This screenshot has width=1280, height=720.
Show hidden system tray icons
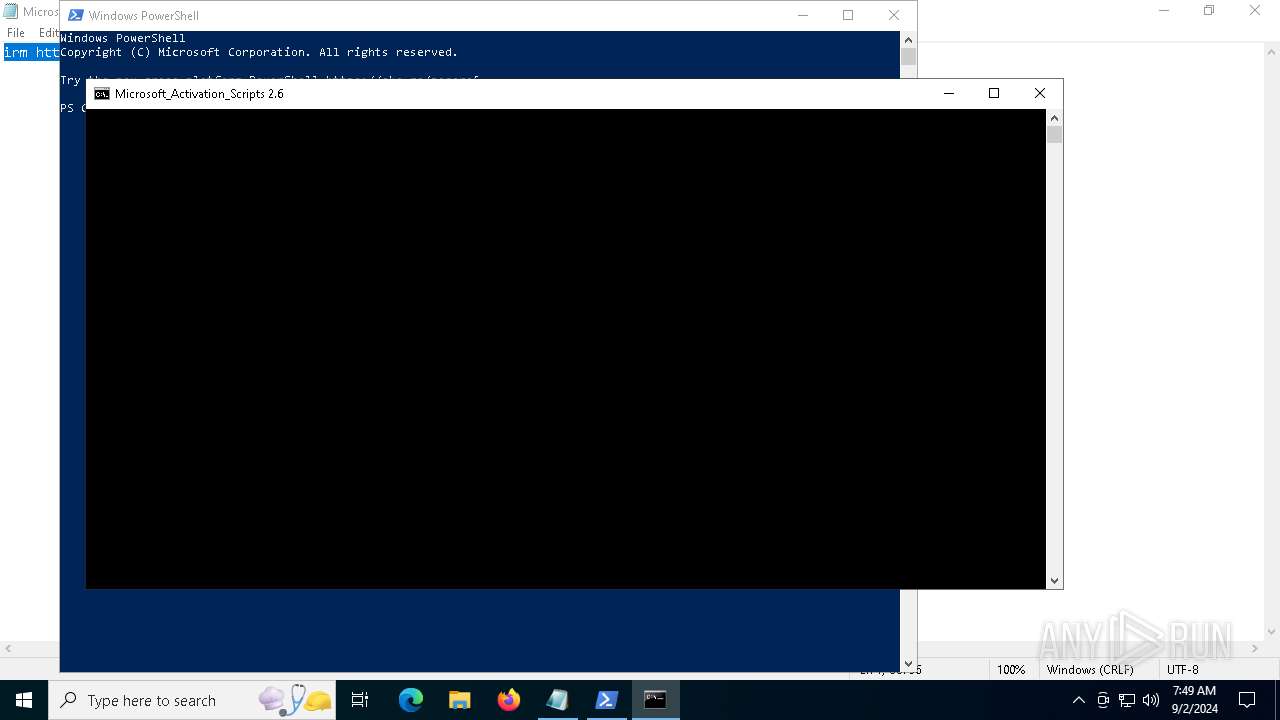tap(1078, 700)
